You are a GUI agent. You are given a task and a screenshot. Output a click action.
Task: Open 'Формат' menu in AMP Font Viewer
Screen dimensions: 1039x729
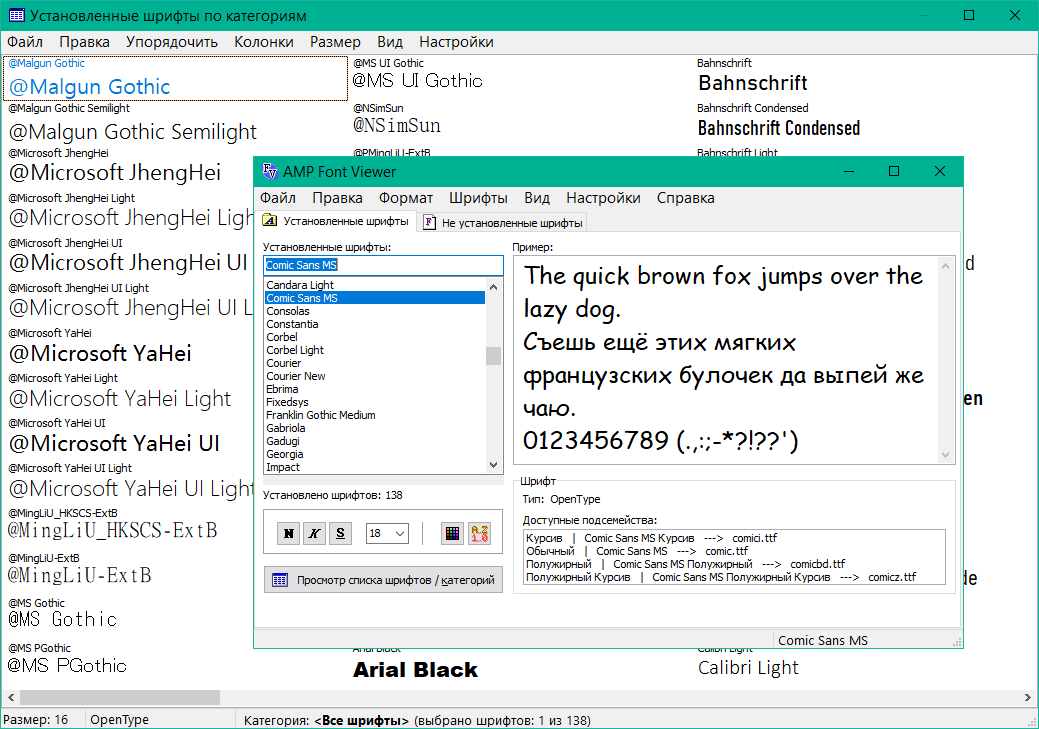(406, 198)
